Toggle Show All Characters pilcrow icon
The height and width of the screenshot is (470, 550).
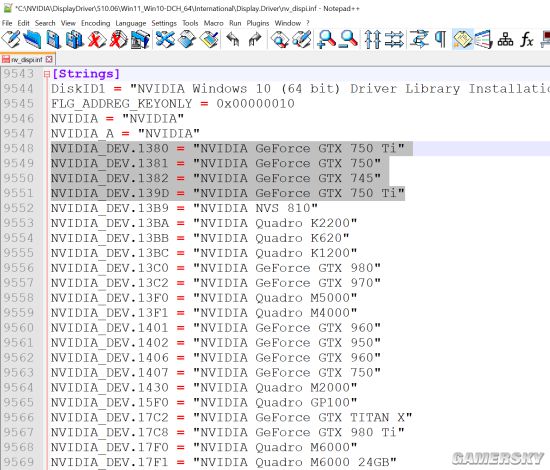(441, 39)
